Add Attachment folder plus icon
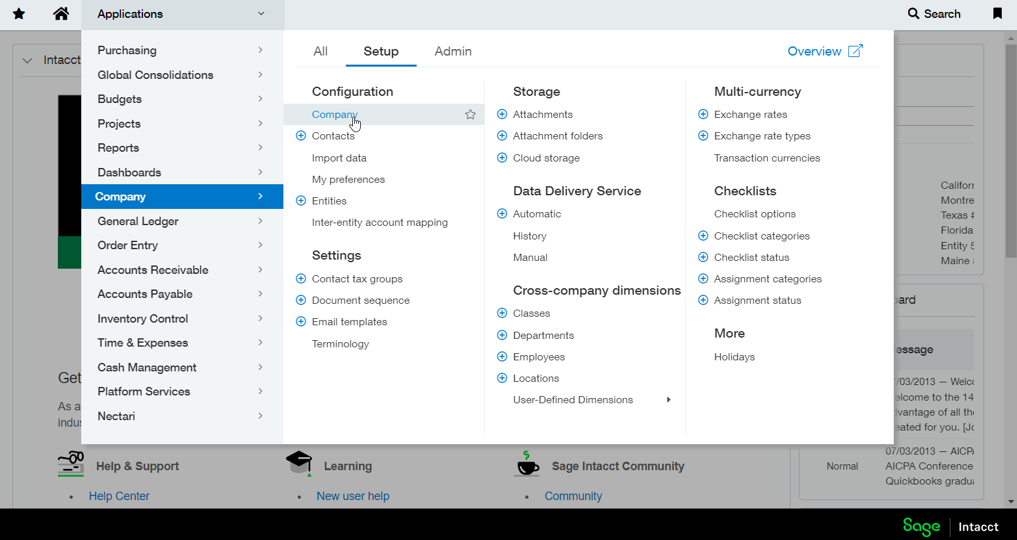1017x540 pixels. [501, 136]
